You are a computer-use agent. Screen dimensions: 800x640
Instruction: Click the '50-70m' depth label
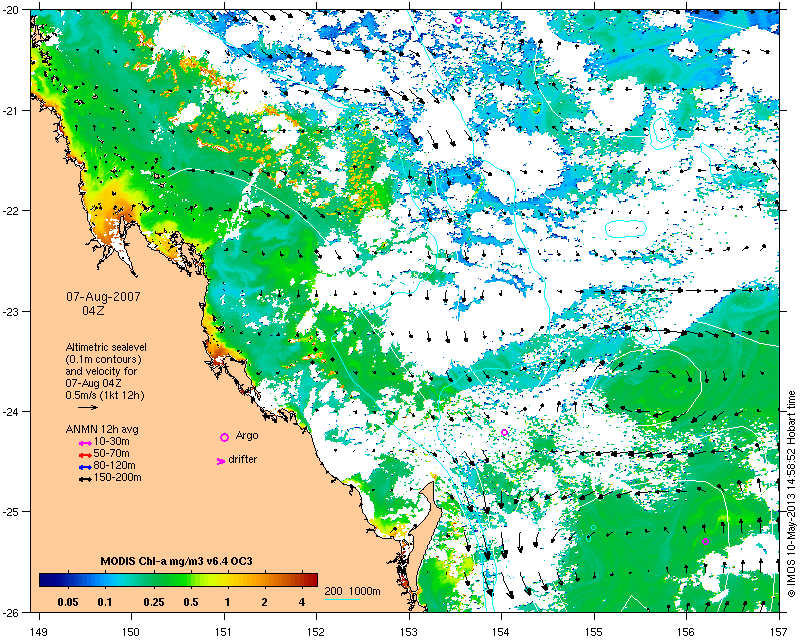point(112,454)
